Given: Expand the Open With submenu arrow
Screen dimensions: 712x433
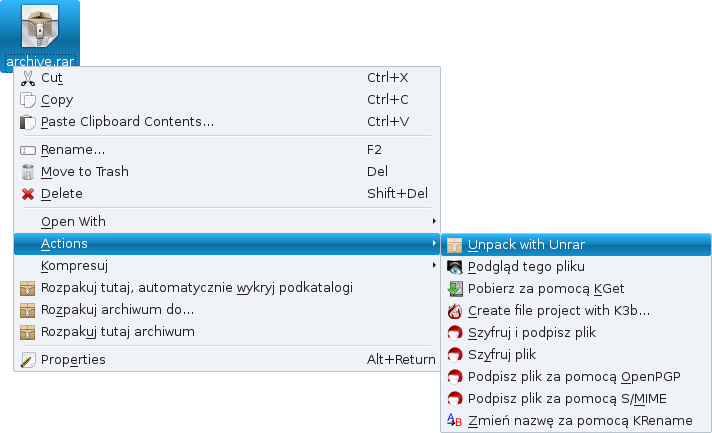Looking at the screenshot, I should [x=434, y=221].
